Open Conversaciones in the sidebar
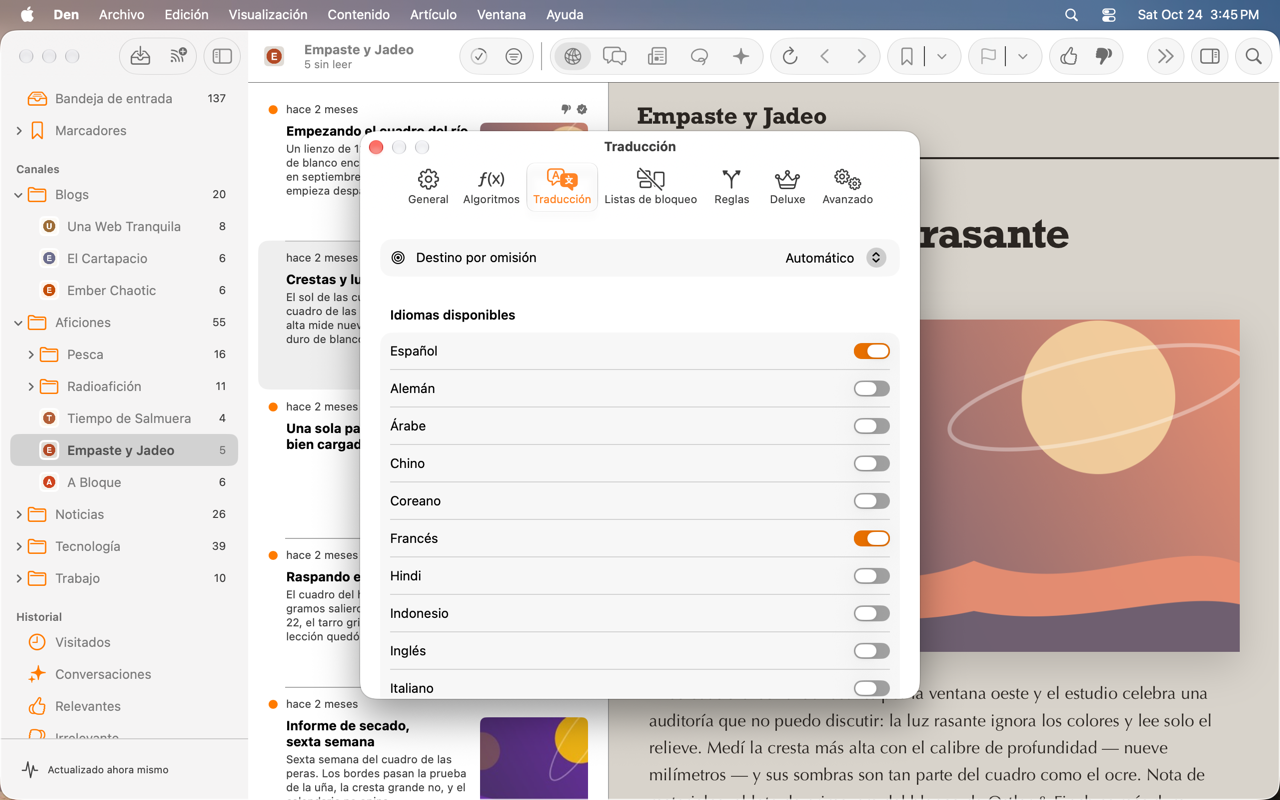1280x800 pixels. (x=124, y=675)
